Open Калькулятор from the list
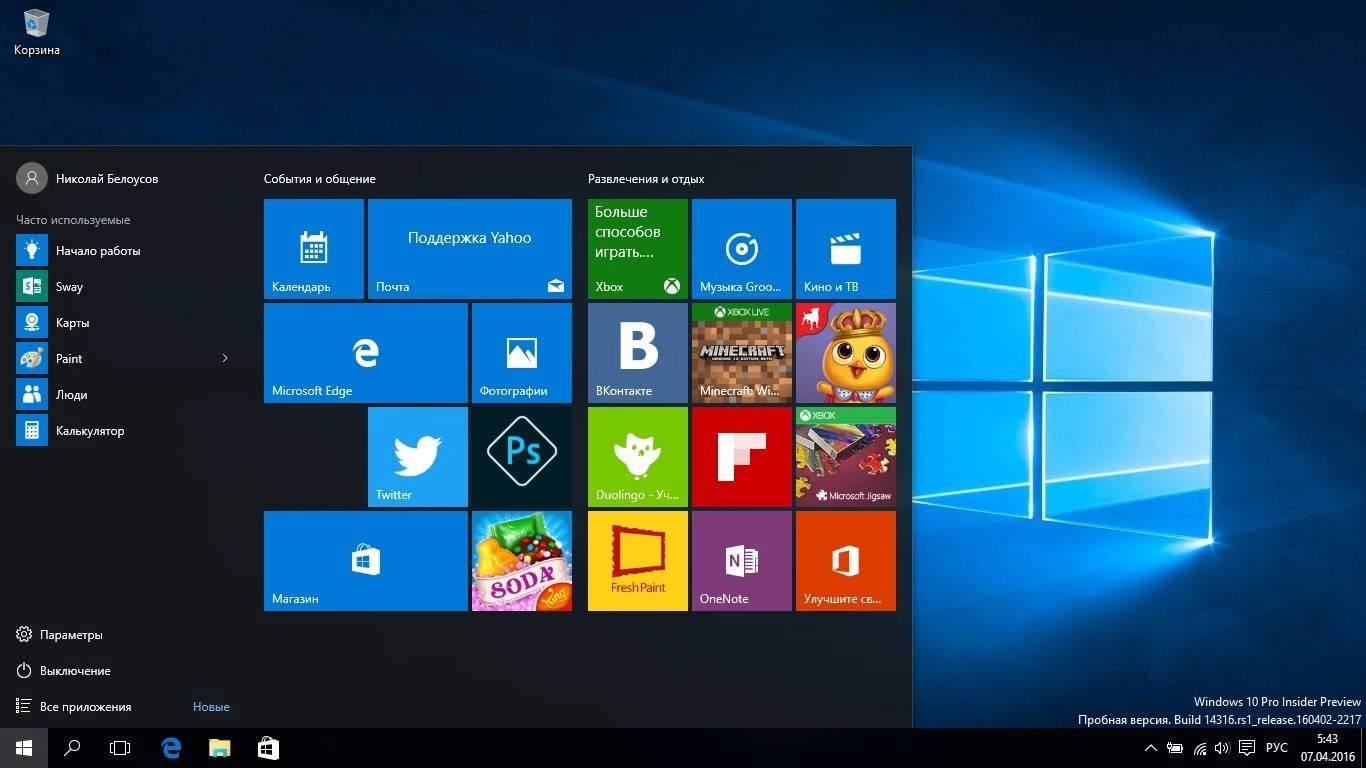 [x=124, y=431]
